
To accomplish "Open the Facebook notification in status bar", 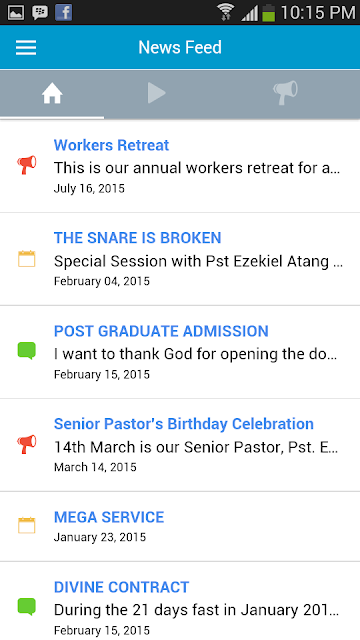I will coord(64,12).
